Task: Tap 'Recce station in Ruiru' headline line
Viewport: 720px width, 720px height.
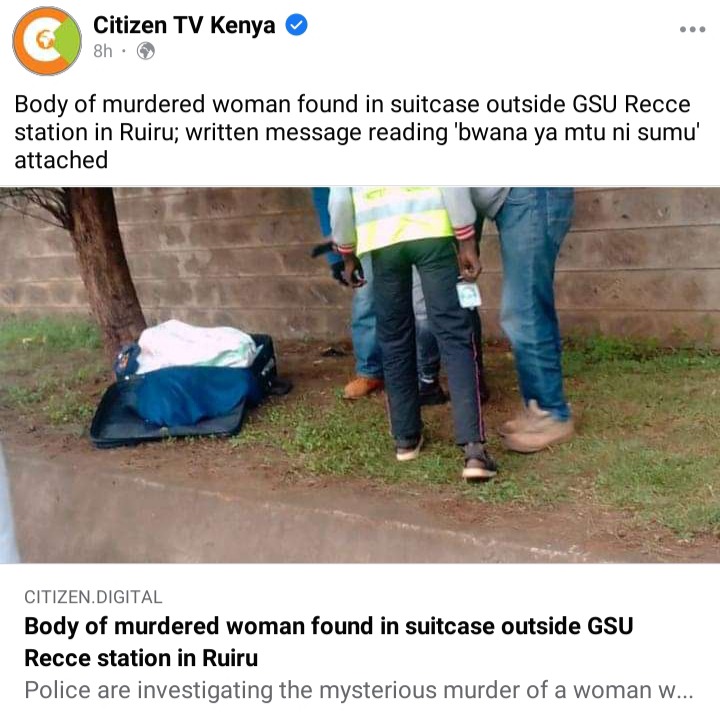Action: (x=141, y=658)
